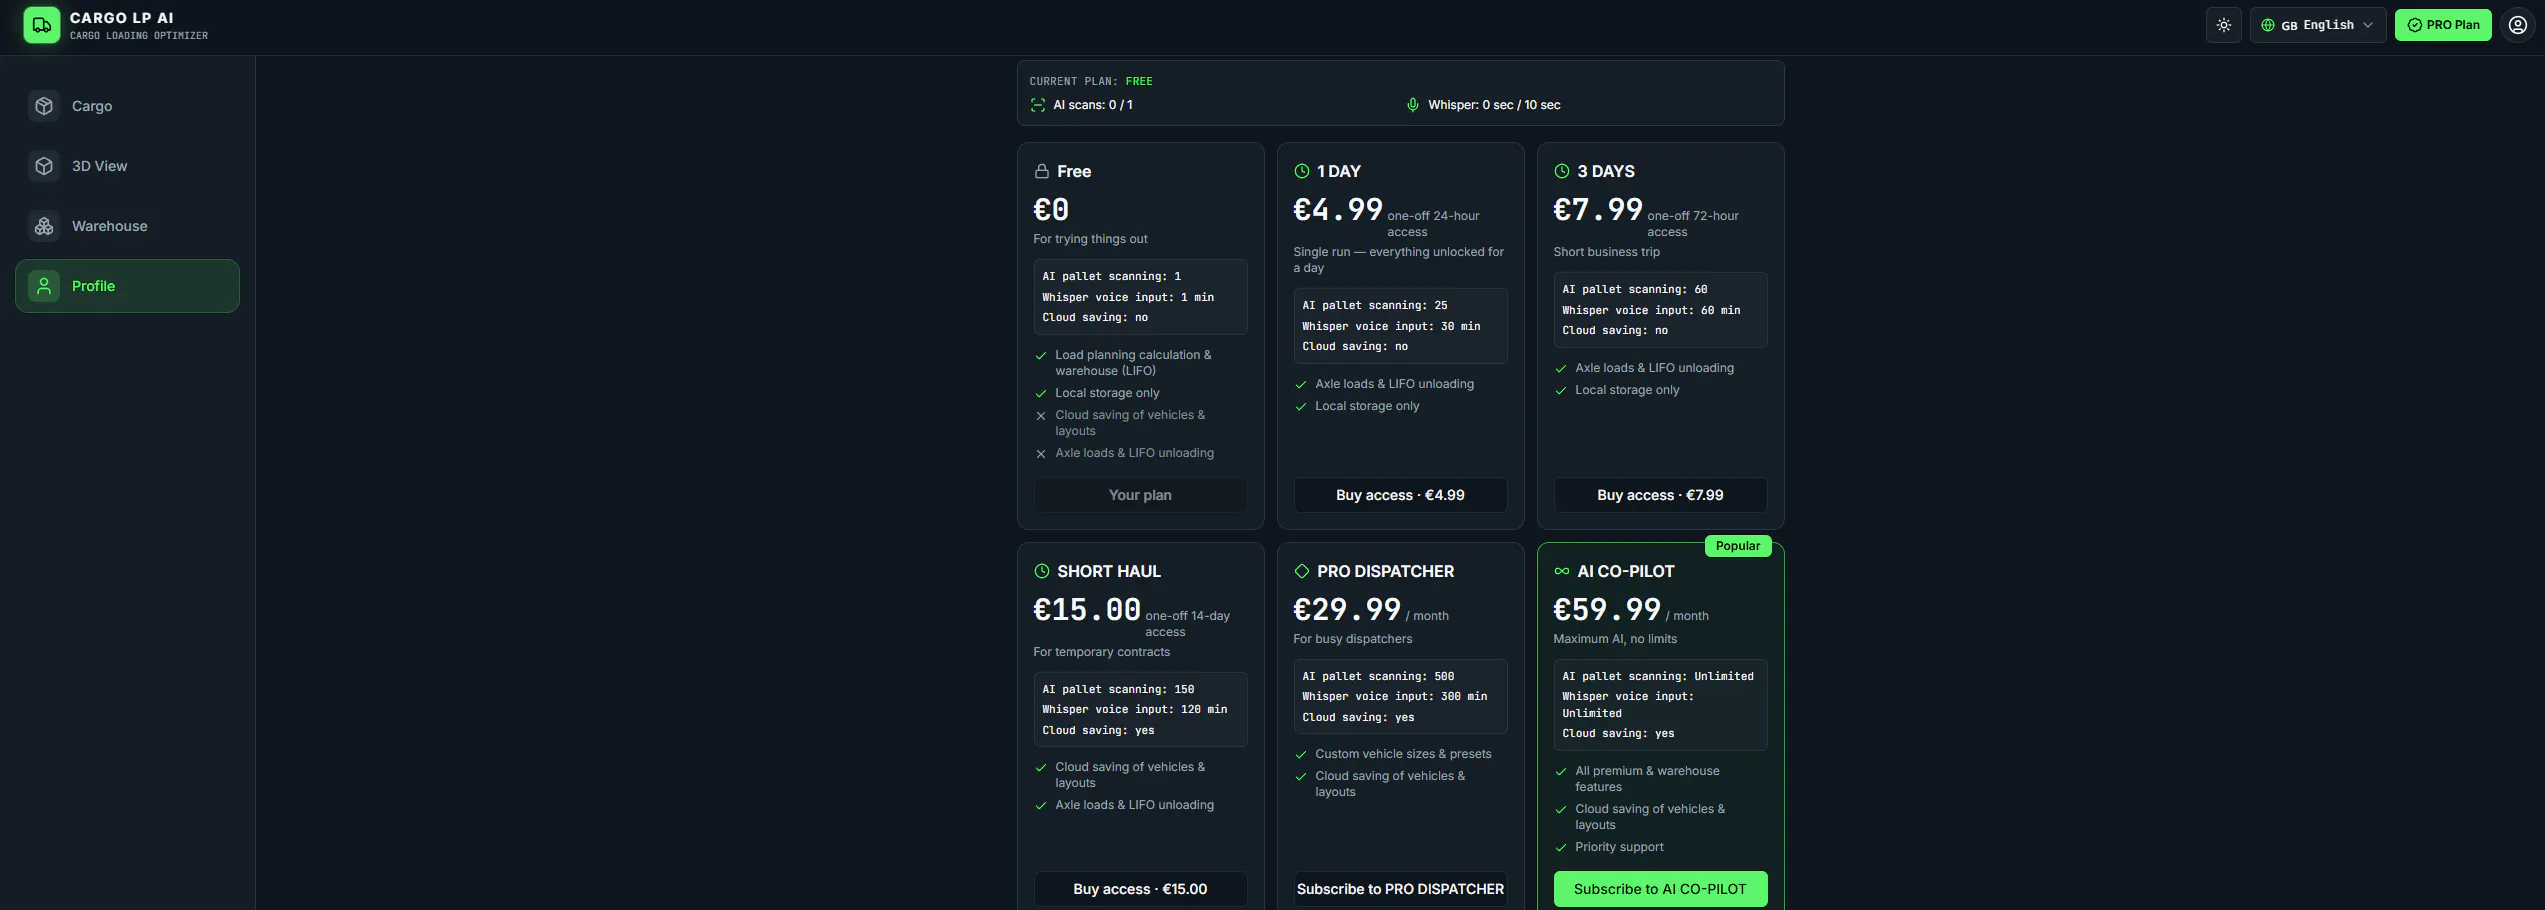
Task: Navigate to the Warehouse section
Action: tap(127, 226)
